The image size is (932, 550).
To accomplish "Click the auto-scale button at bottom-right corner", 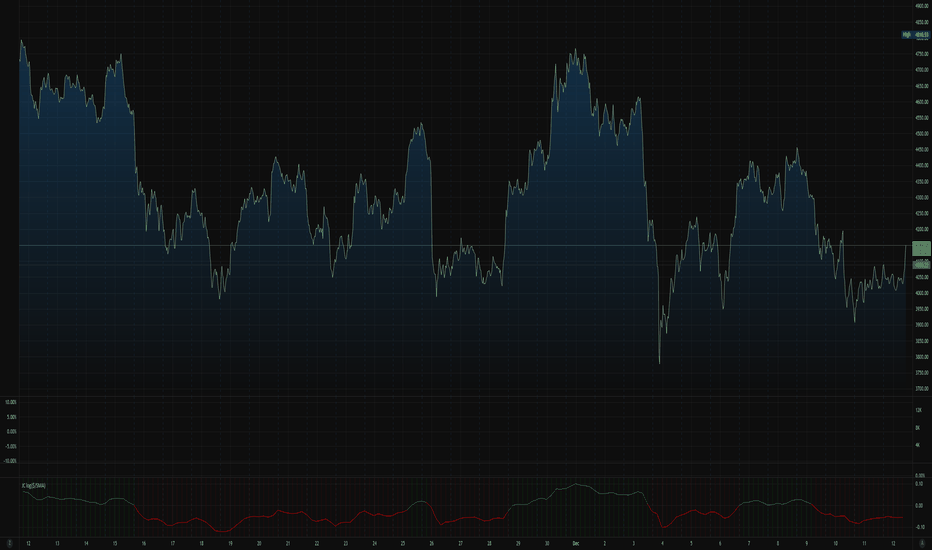I will 922,543.
